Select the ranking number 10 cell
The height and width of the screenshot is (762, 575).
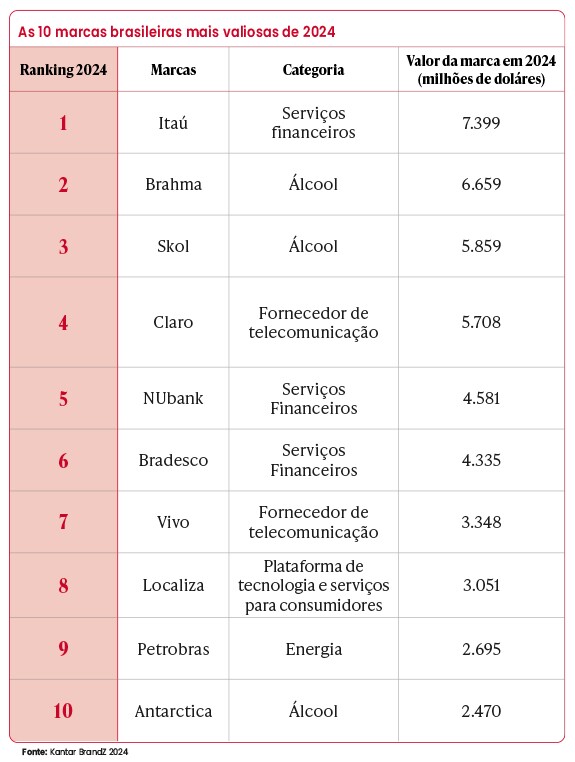(63, 711)
